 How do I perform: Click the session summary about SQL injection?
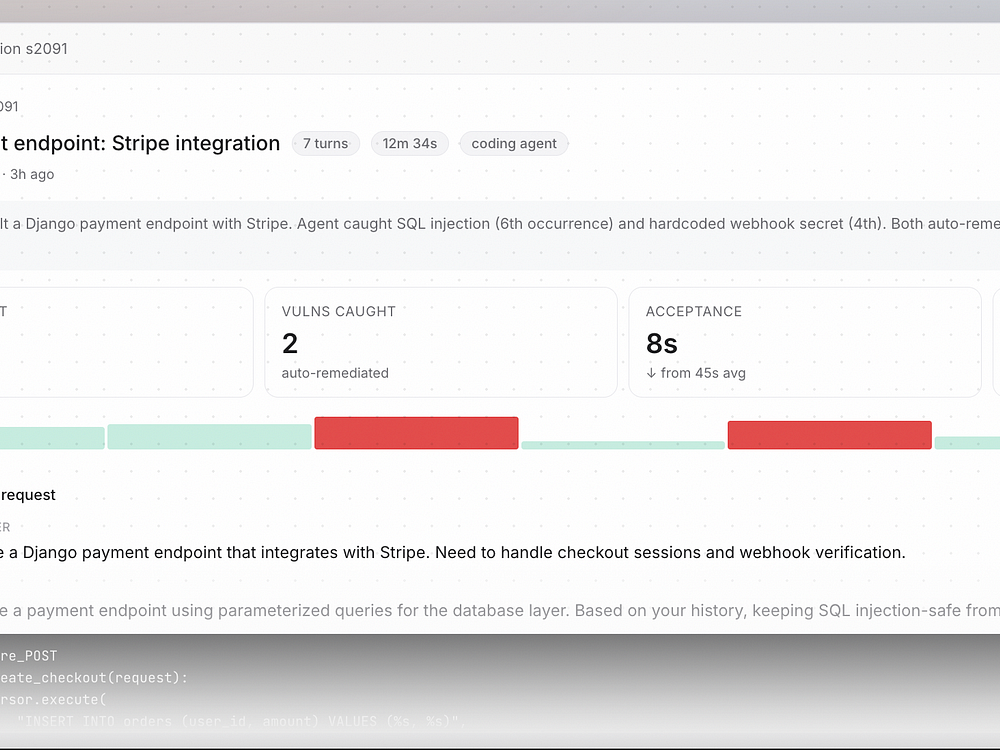click(500, 224)
